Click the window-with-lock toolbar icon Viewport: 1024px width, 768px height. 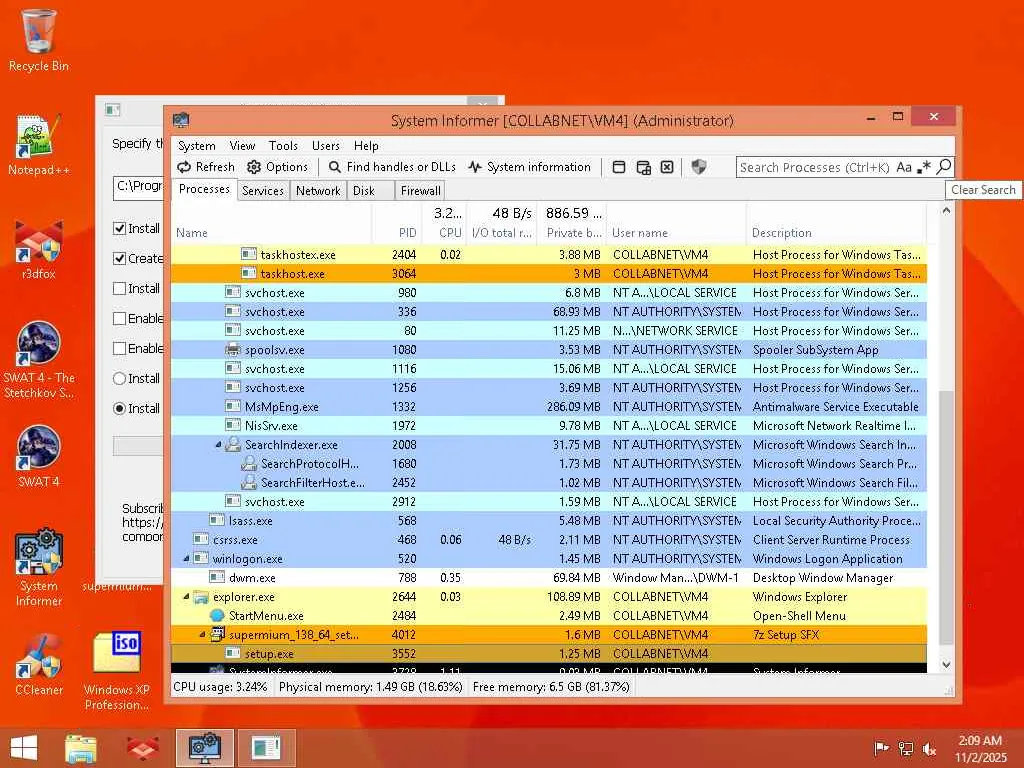pos(643,167)
